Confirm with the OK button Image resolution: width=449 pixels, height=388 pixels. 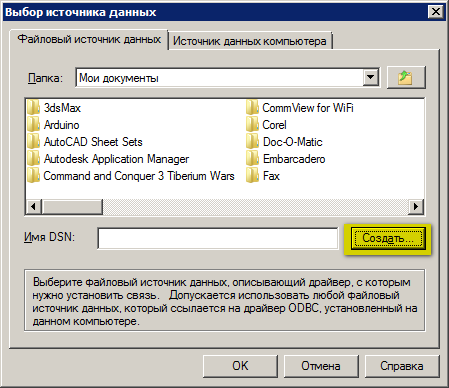(x=240, y=366)
